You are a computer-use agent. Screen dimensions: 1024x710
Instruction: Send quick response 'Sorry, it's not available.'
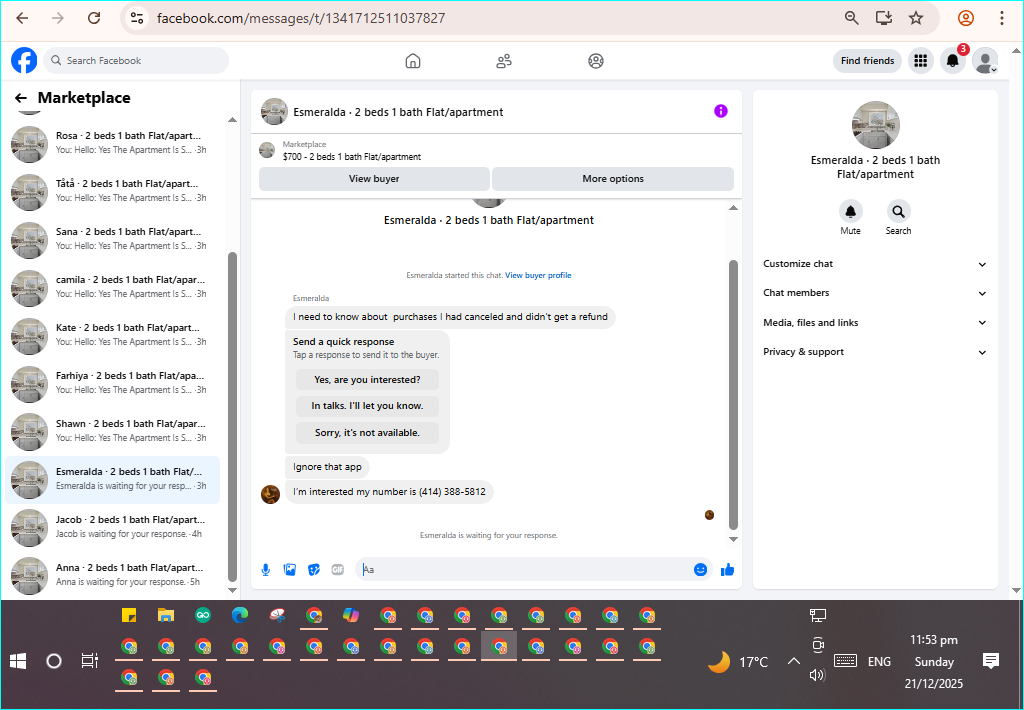tap(367, 432)
